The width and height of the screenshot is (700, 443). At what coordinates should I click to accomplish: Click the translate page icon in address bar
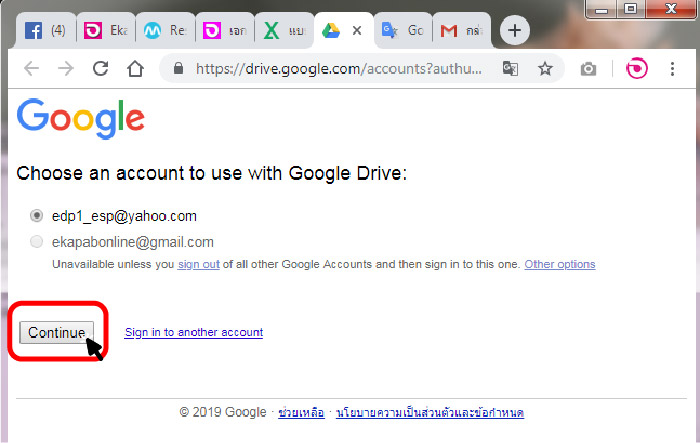click(510, 69)
